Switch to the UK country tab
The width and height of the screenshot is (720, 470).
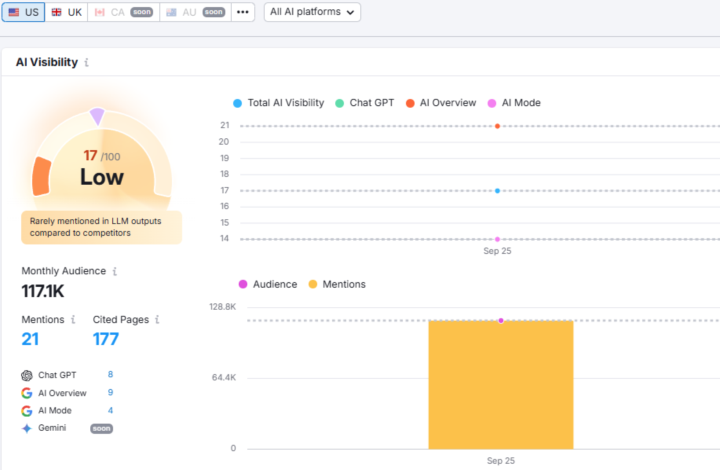point(66,12)
